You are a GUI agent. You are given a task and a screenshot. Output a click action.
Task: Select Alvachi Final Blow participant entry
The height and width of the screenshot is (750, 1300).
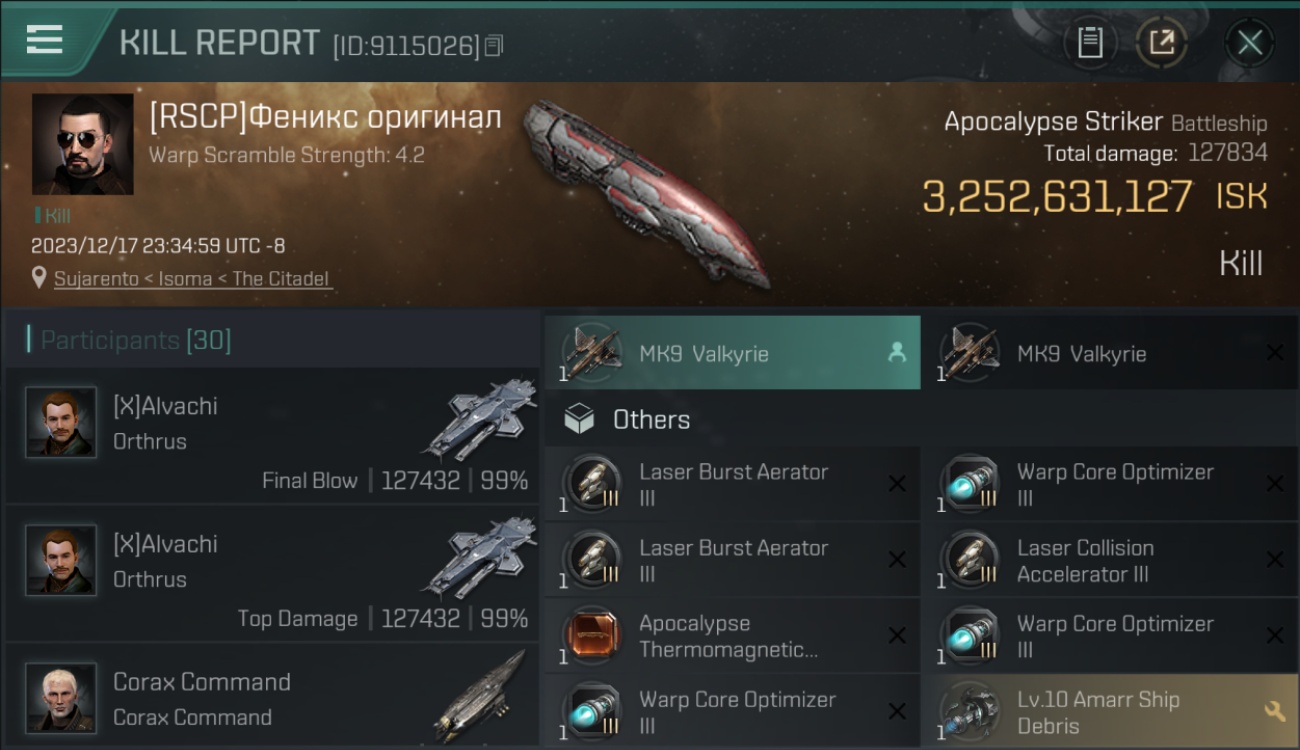[272, 436]
